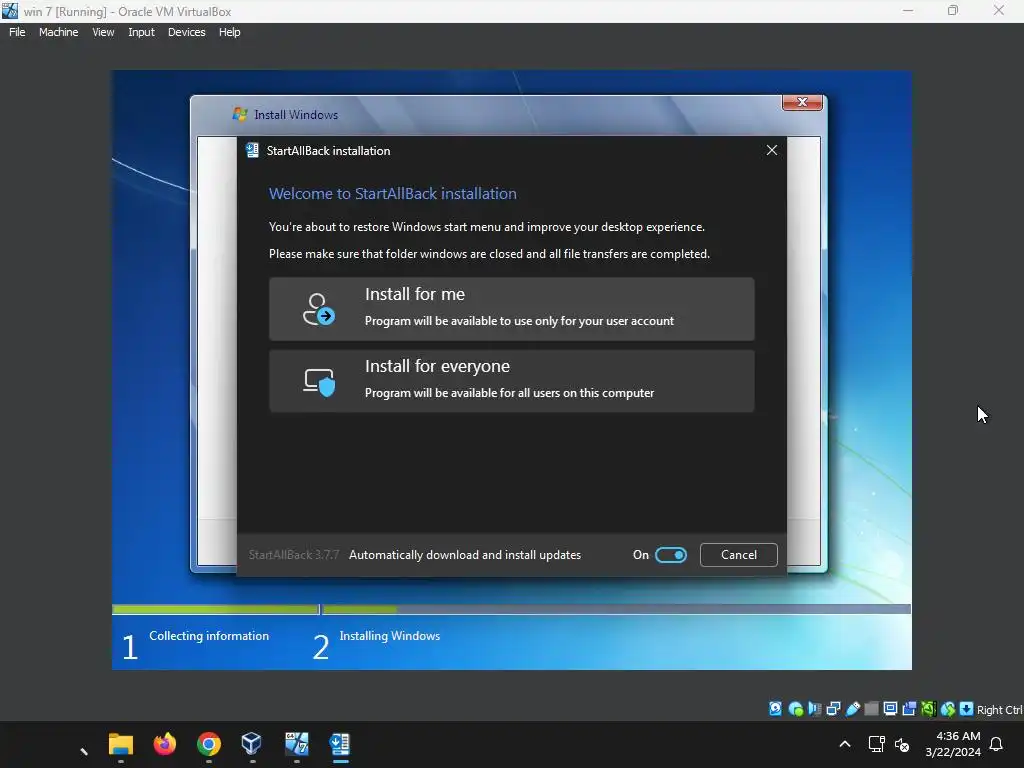Click the StartAllBack dialog title icon
Image resolution: width=1024 pixels, height=768 pixels.
(x=252, y=150)
